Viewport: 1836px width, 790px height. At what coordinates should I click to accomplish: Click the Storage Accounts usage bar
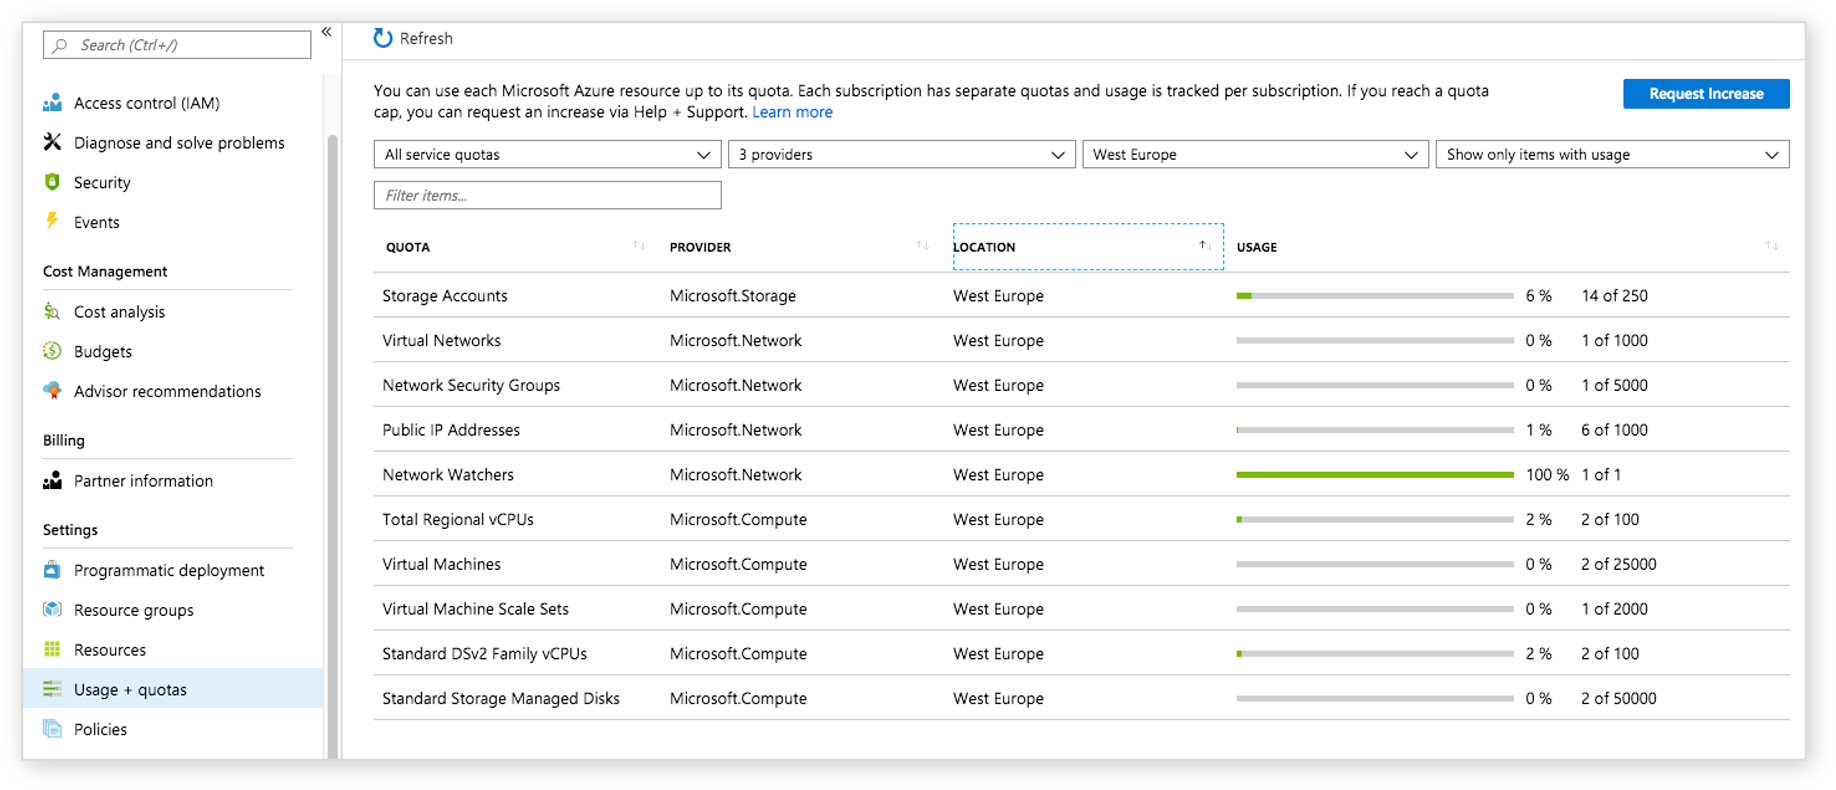tap(1374, 296)
